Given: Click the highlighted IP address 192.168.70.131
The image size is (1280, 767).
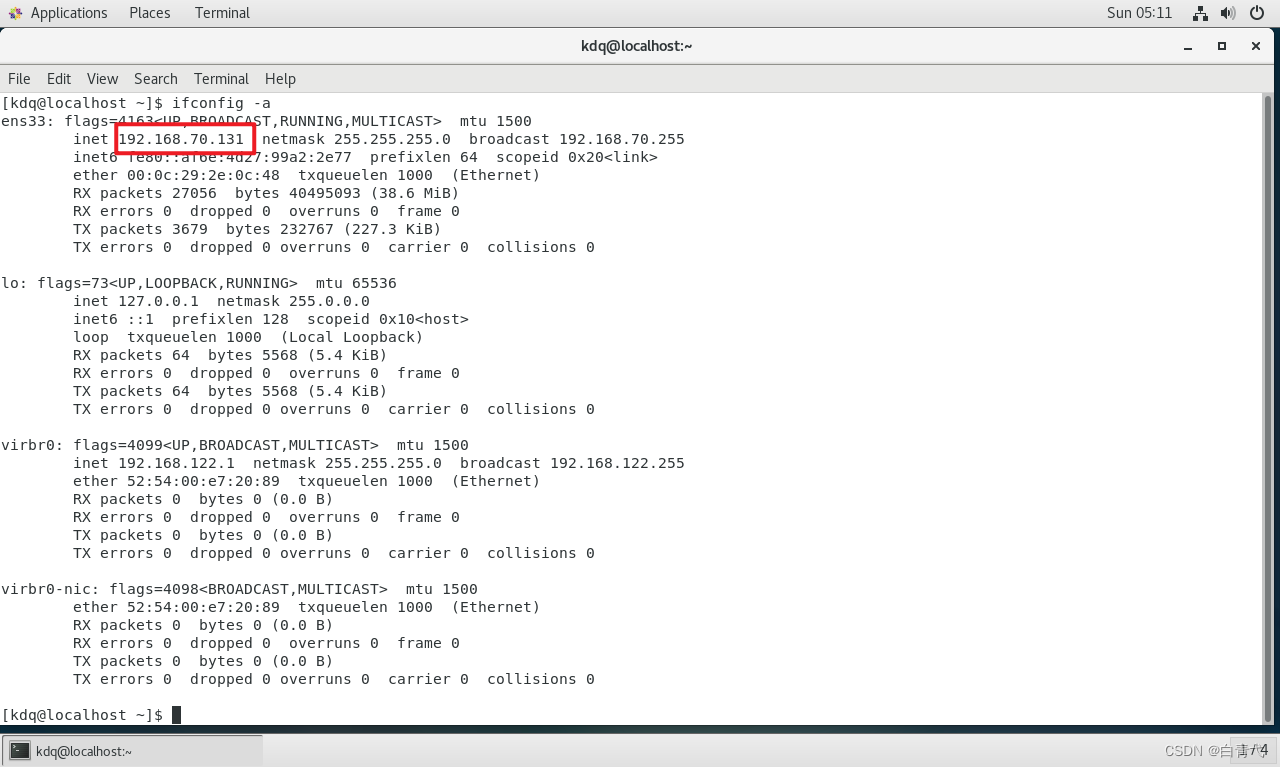Looking at the screenshot, I should [185, 139].
